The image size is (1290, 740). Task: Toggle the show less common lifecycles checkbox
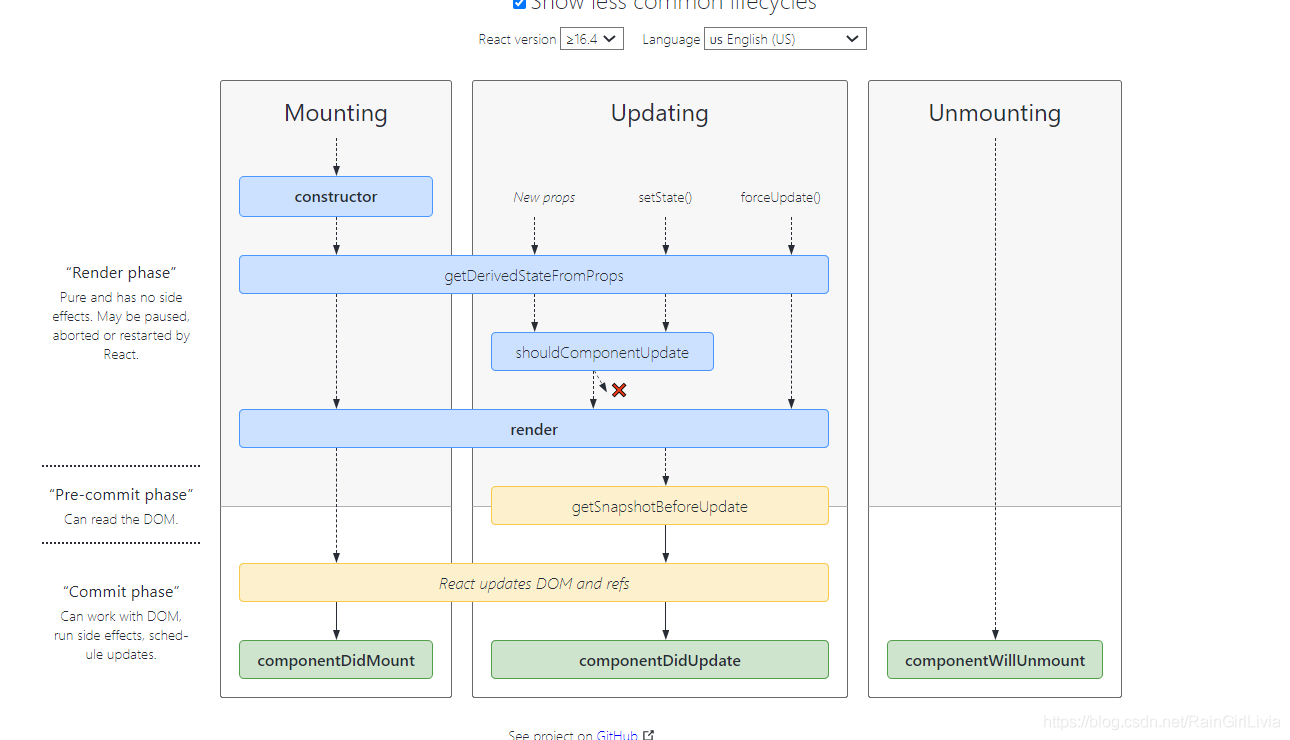[x=519, y=4]
